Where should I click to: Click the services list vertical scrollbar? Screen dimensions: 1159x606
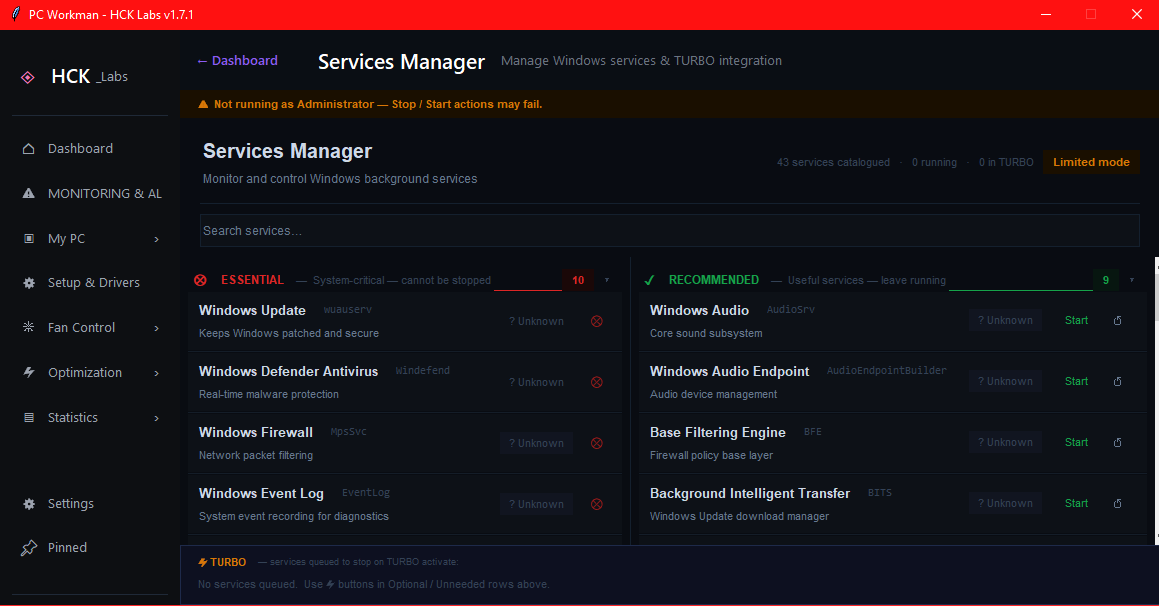coord(1156,401)
